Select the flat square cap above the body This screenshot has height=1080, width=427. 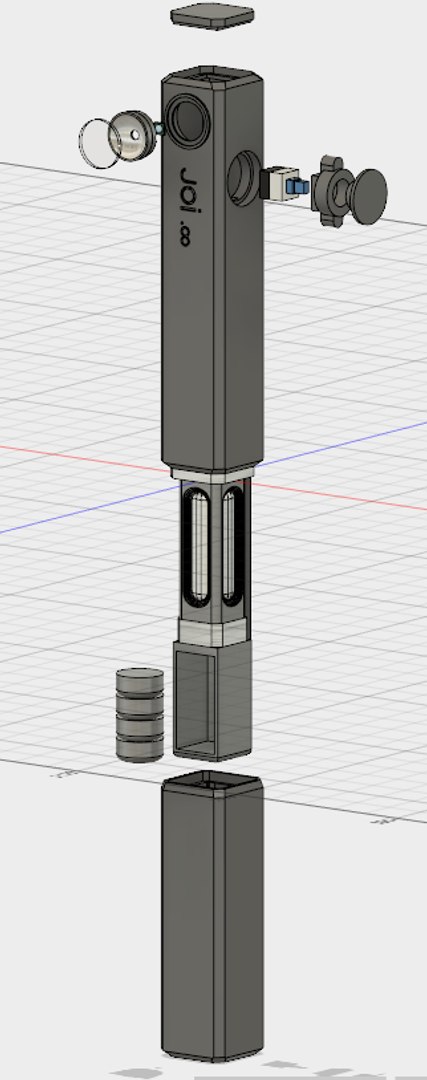(x=211, y=16)
